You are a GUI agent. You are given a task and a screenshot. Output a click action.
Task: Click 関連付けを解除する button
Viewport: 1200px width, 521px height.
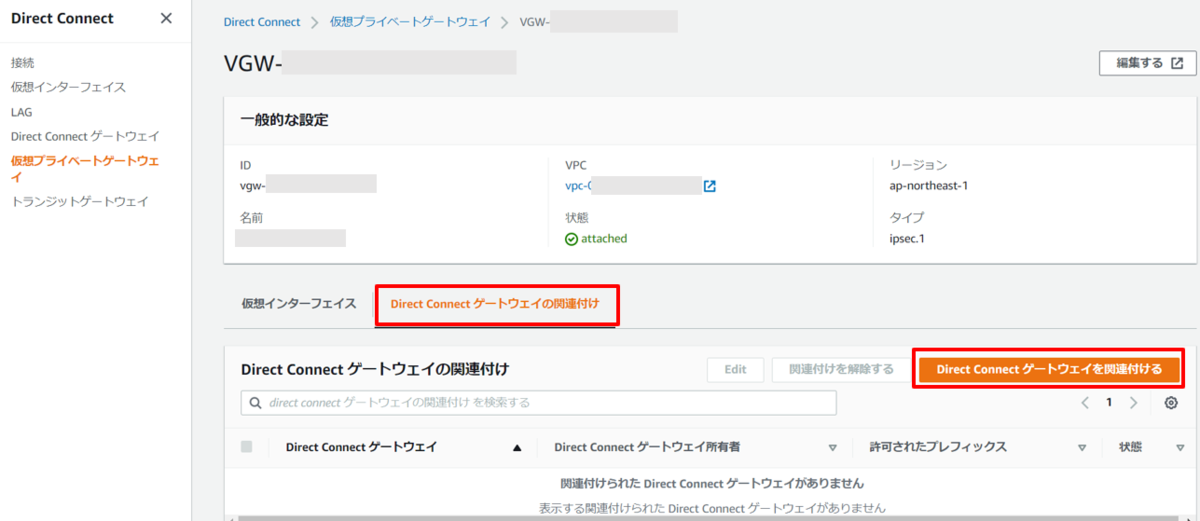point(841,369)
